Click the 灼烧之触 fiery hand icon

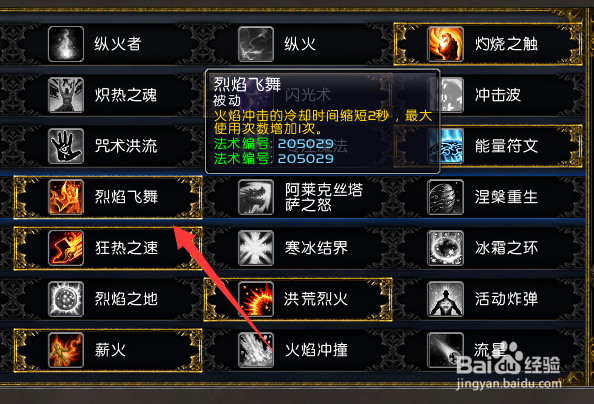coord(446,44)
